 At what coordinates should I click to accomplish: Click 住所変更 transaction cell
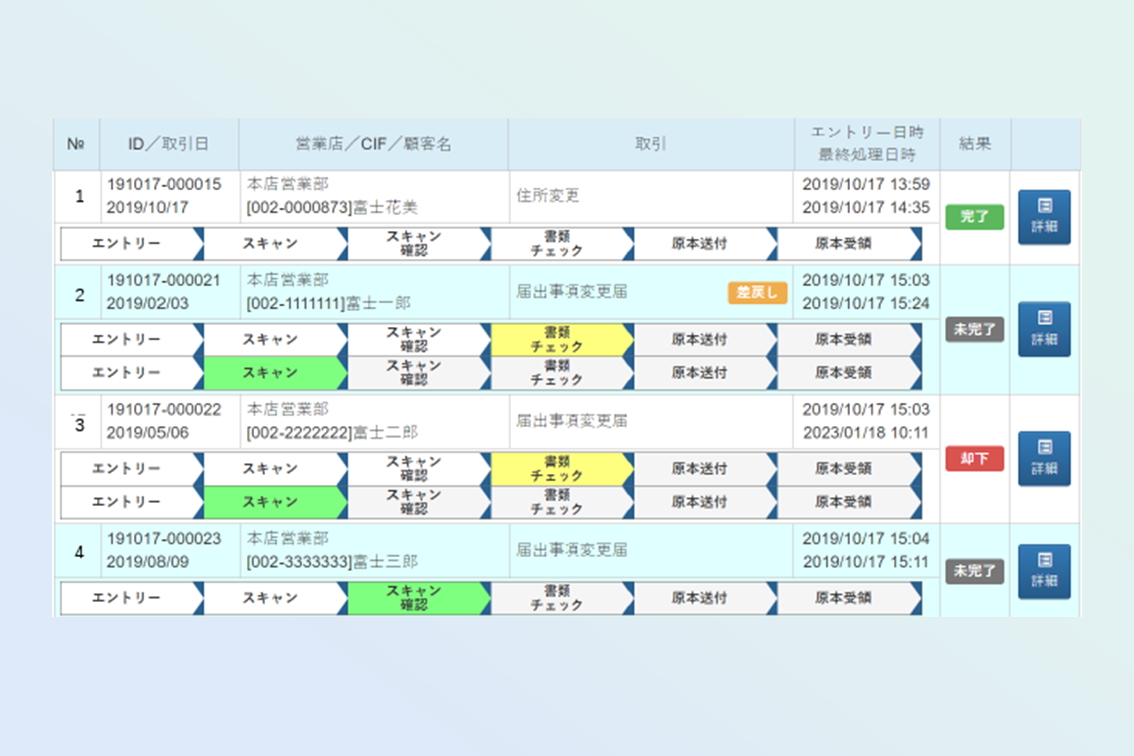coord(548,196)
